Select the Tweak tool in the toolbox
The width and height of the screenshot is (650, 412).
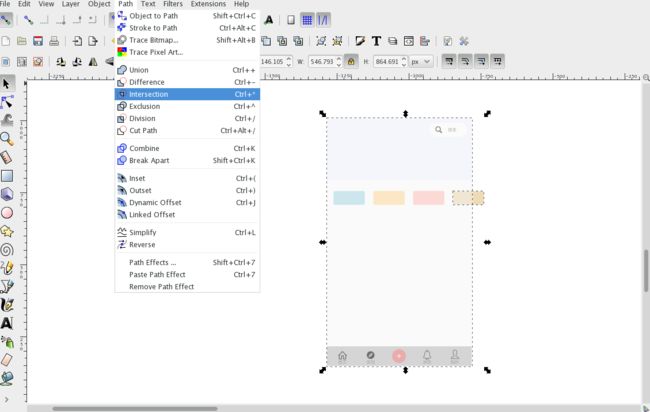[7, 120]
